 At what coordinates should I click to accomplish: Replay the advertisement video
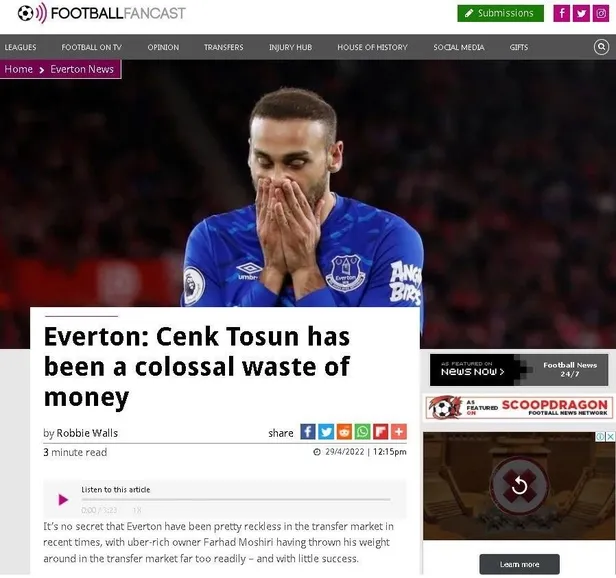(519, 486)
